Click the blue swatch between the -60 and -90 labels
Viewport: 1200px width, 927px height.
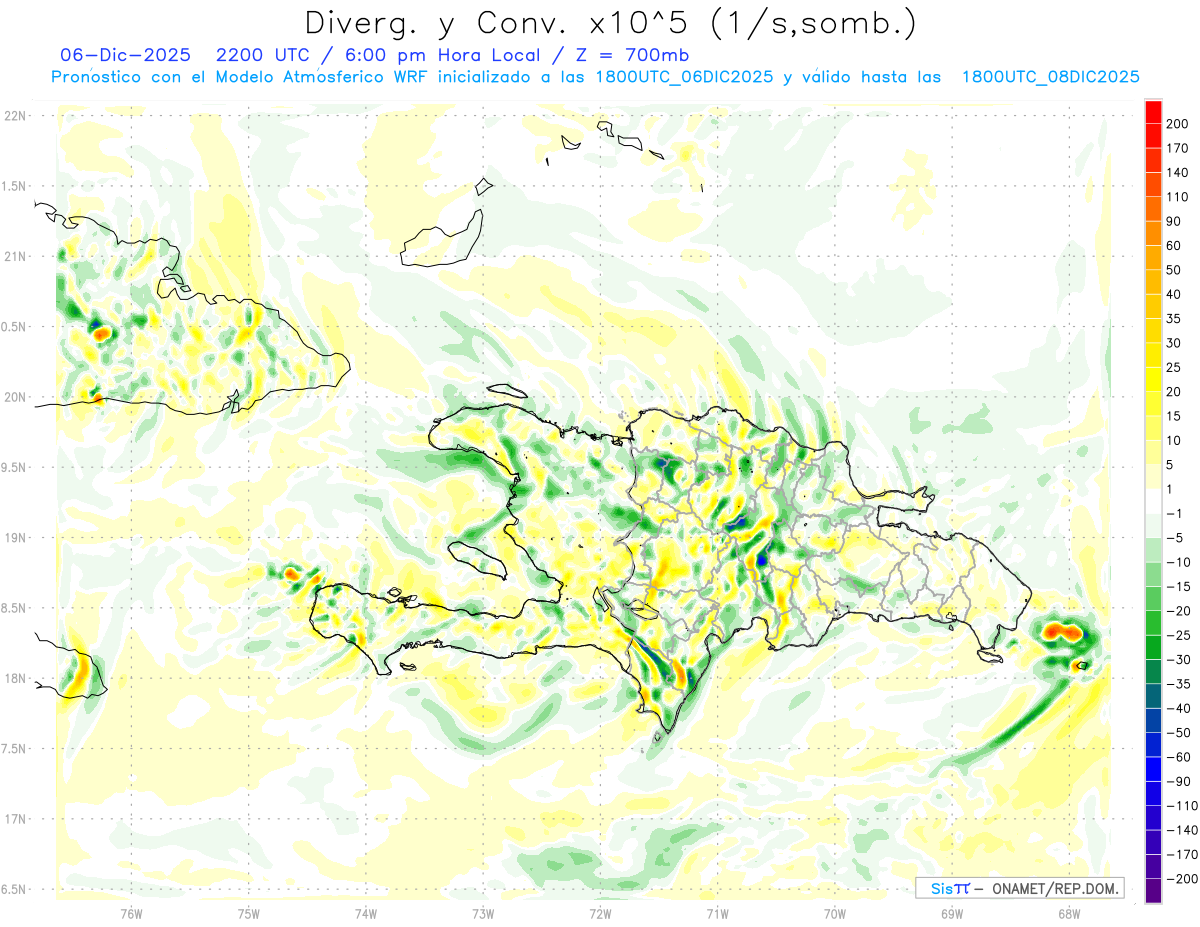coord(1153,769)
